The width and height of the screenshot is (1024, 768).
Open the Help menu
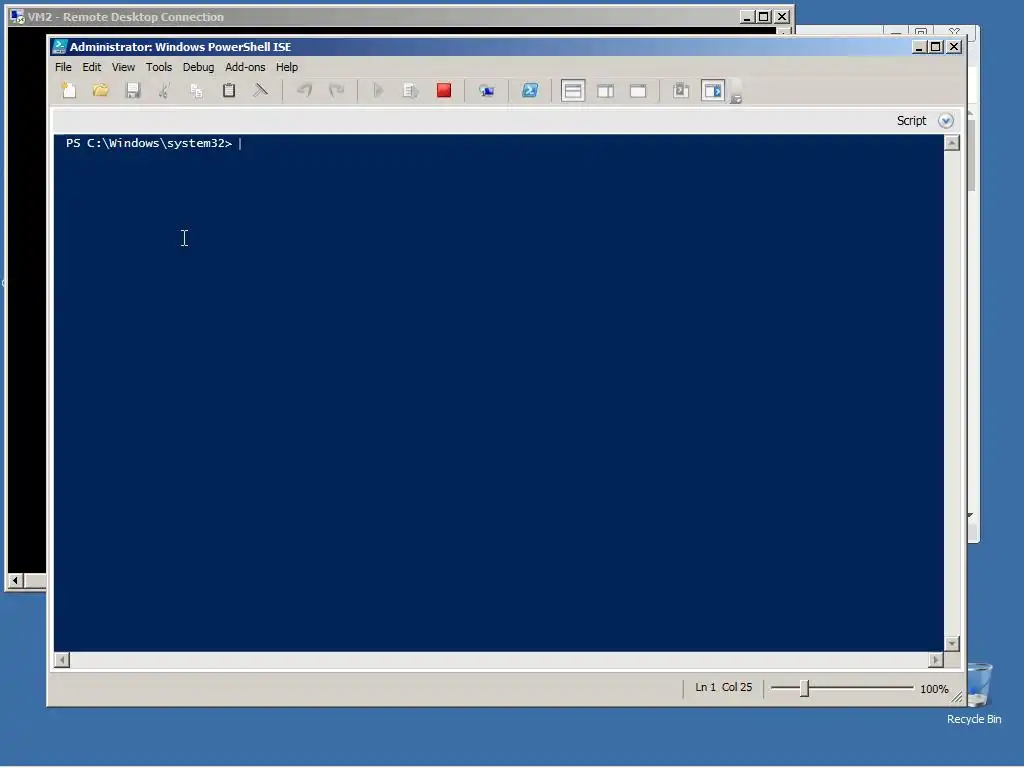coord(287,67)
